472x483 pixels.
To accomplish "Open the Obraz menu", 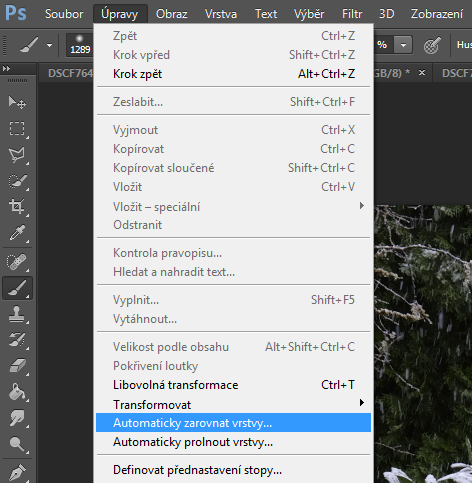I will click(171, 14).
